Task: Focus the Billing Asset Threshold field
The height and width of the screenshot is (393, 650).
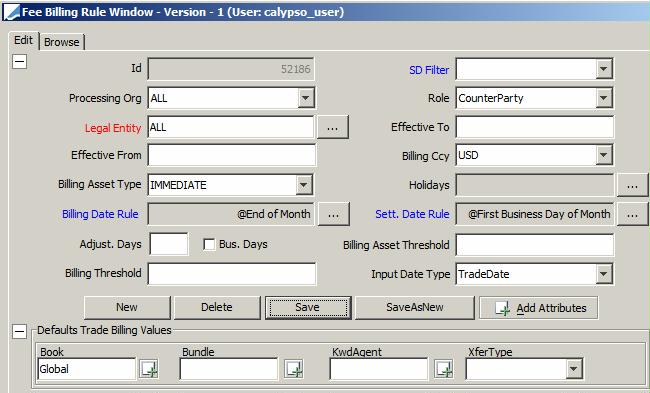Action: (x=535, y=245)
